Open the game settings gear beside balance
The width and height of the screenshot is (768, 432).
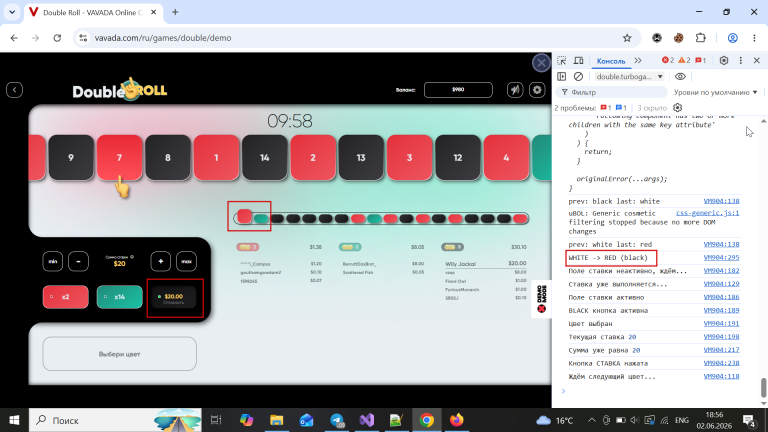click(x=537, y=90)
